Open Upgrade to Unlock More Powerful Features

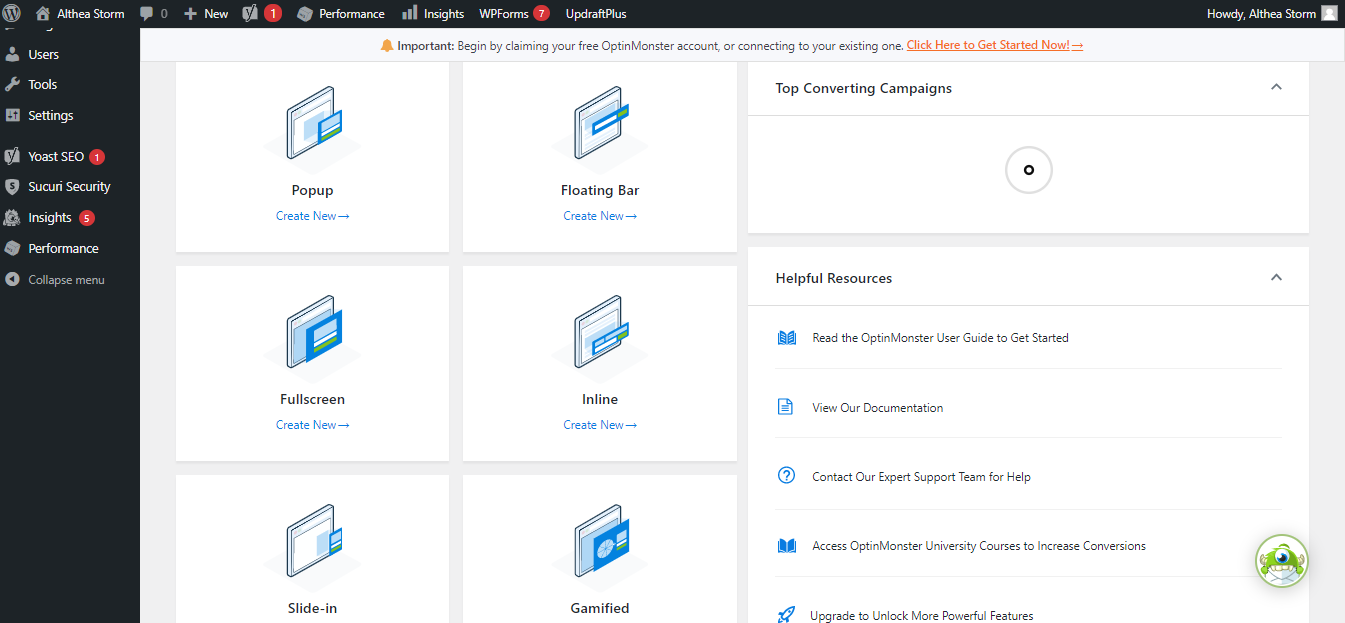[921, 616]
